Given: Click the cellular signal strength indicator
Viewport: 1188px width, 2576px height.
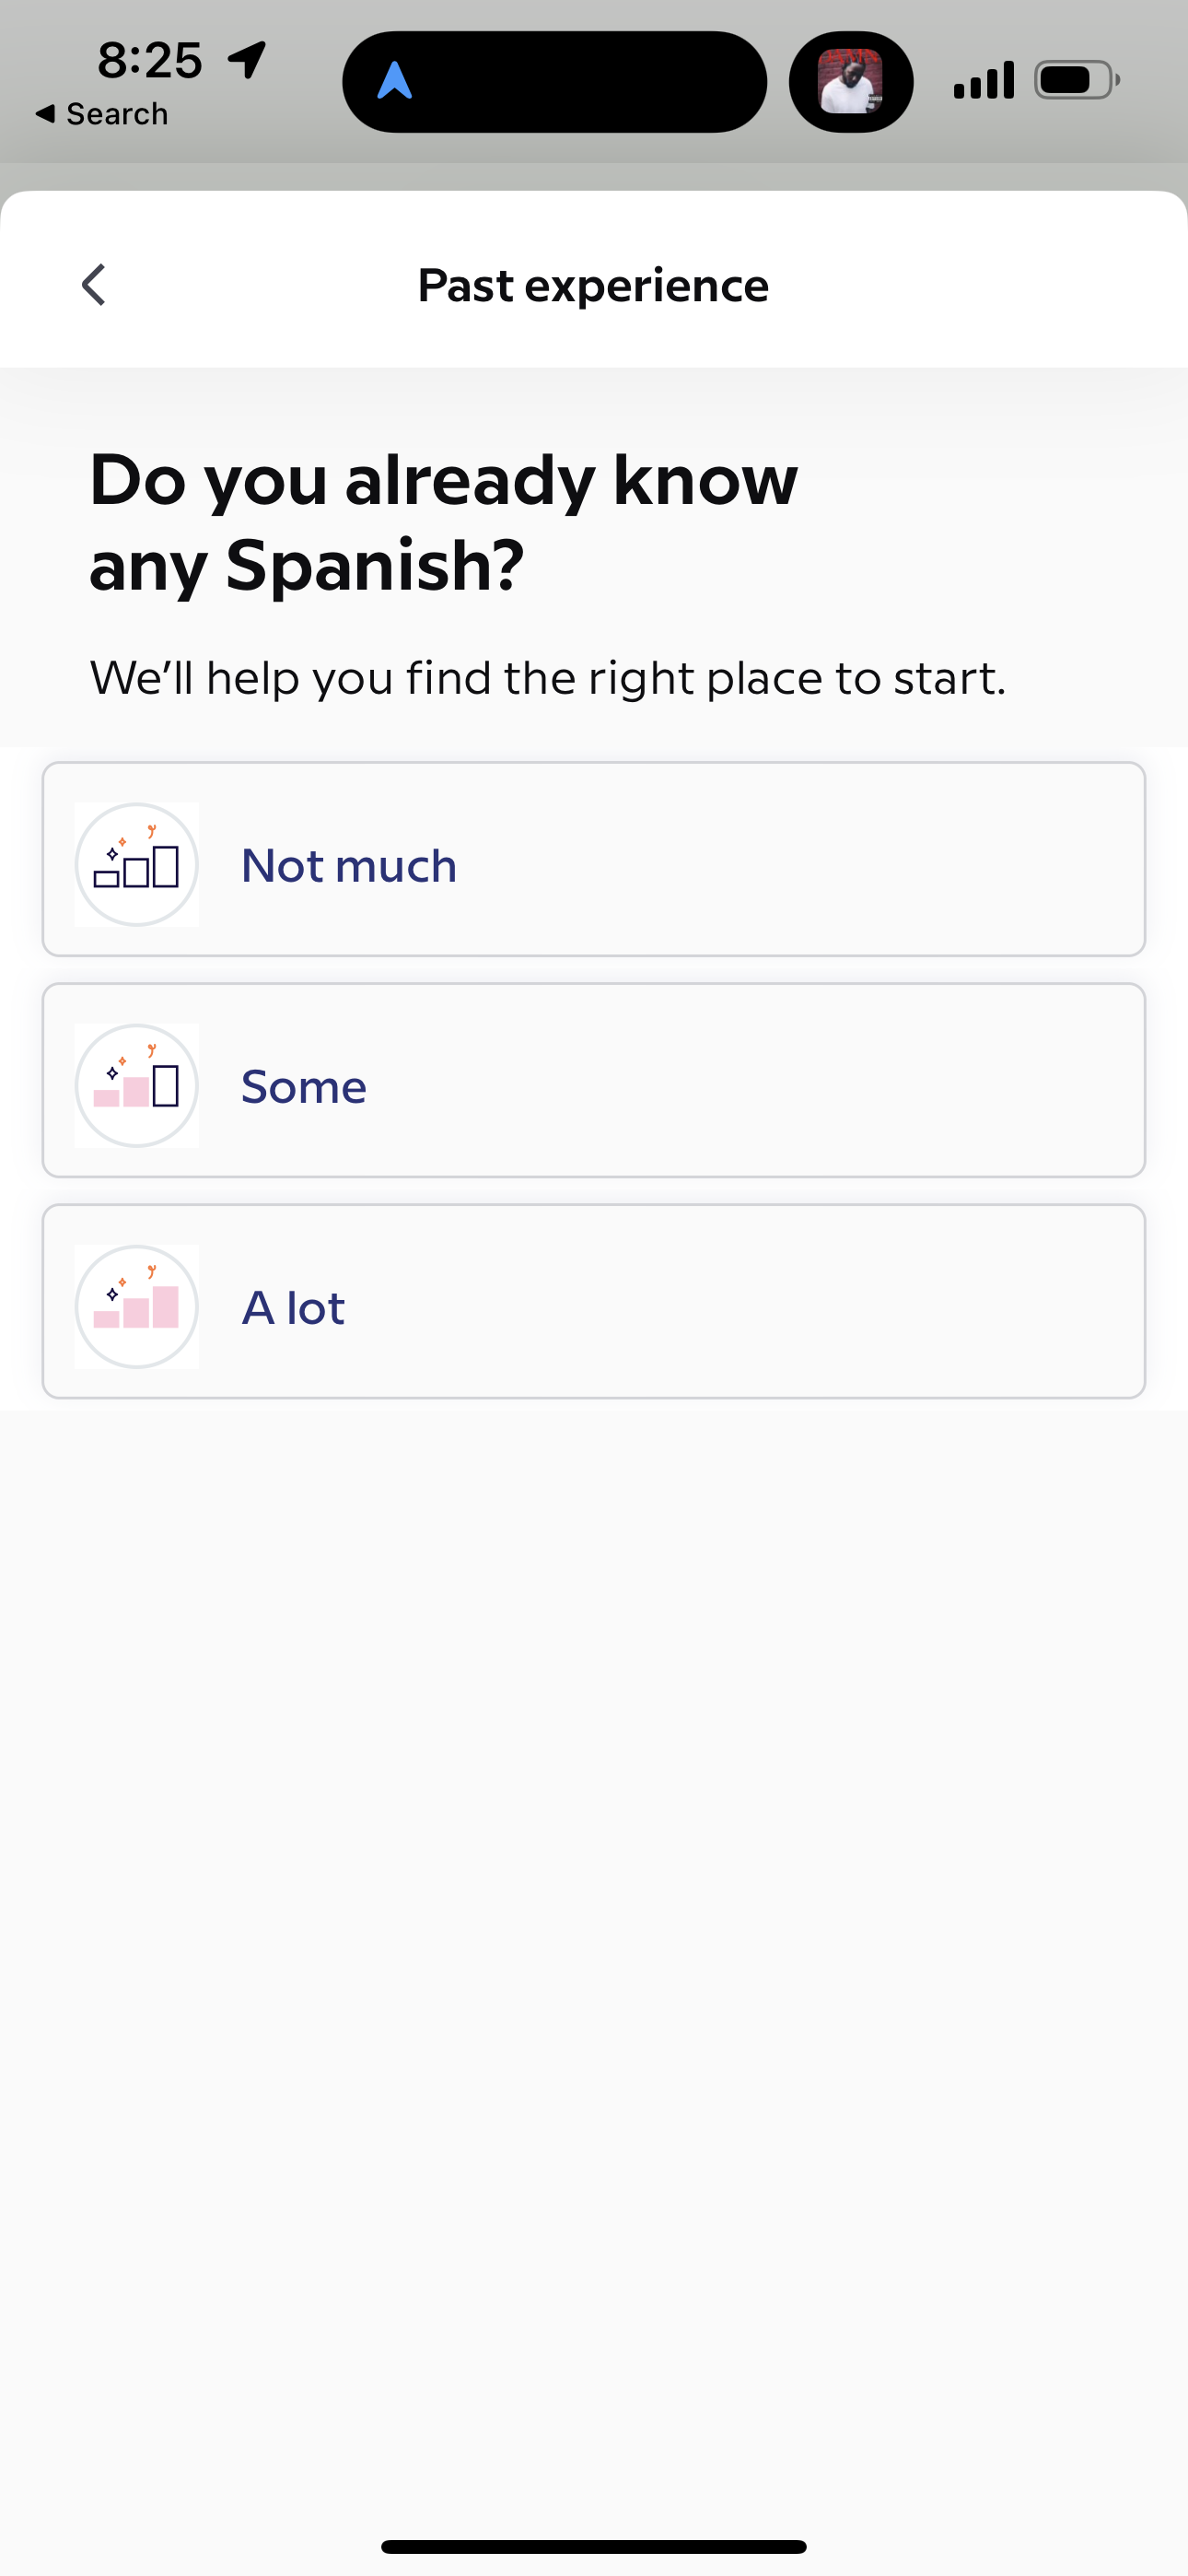Looking at the screenshot, I should [x=982, y=79].
